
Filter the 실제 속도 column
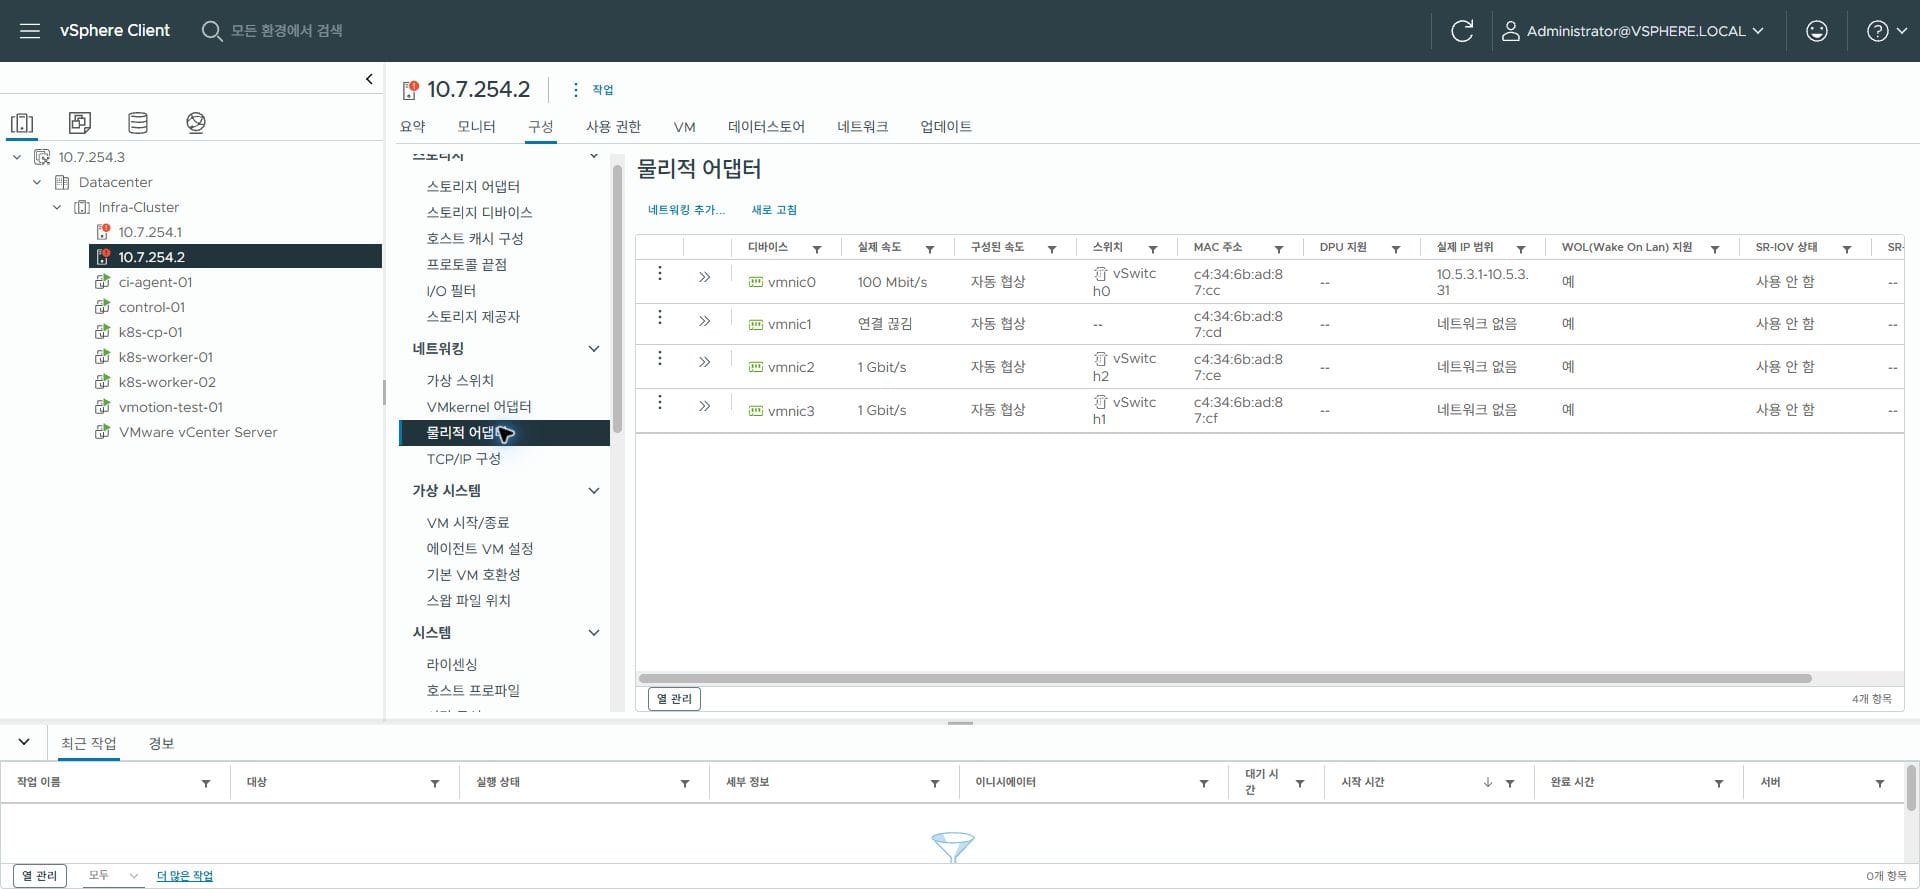tap(930, 249)
